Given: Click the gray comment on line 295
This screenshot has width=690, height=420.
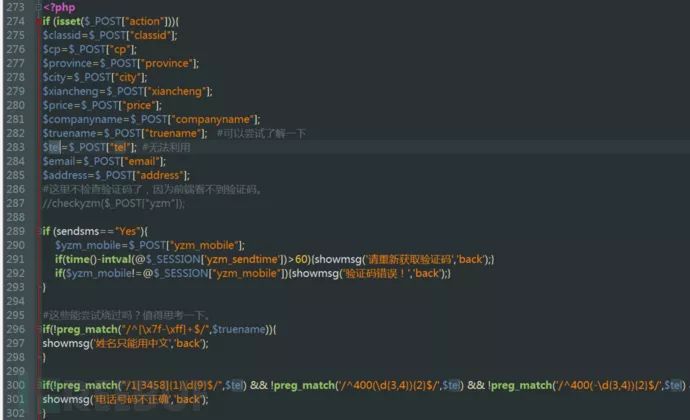Looking at the screenshot, I should pyautogui.click(x=126, y=315).
